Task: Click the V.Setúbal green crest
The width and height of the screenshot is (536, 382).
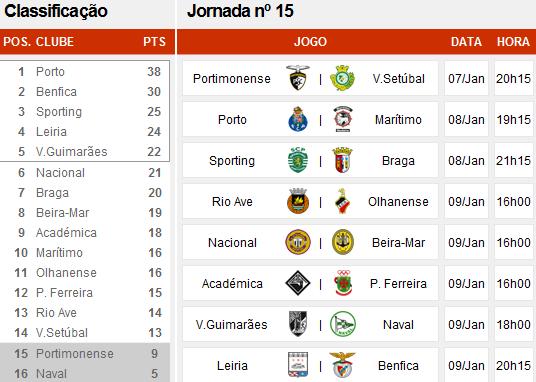Action: coord(342,78)
